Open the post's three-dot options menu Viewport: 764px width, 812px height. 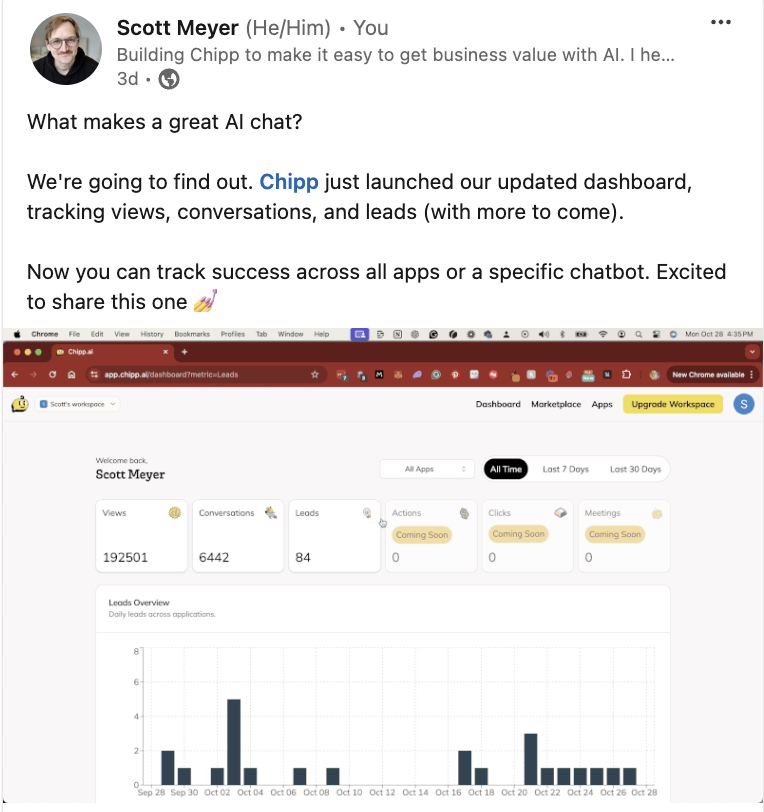tap(720, 22)
